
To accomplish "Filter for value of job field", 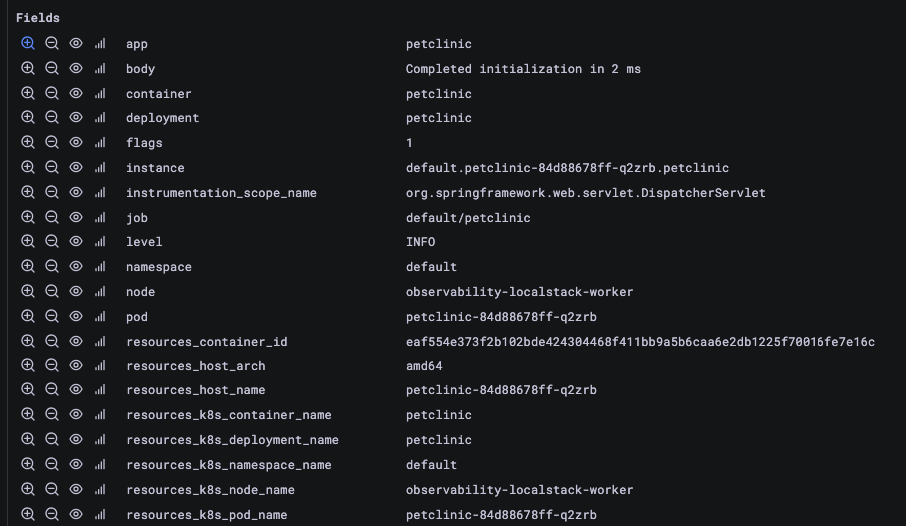I will point(28,218).
